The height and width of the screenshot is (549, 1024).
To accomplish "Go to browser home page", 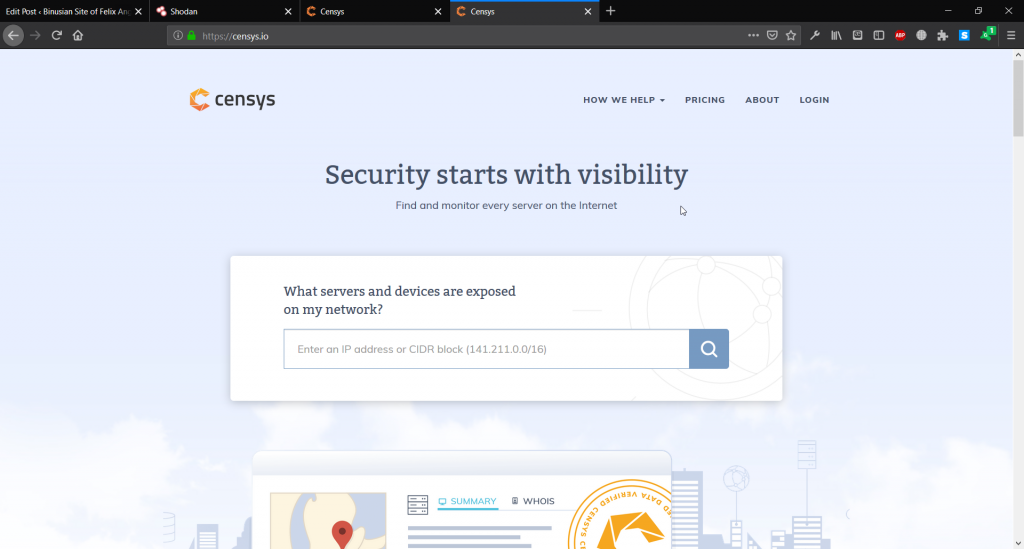I will pos(78,35).
